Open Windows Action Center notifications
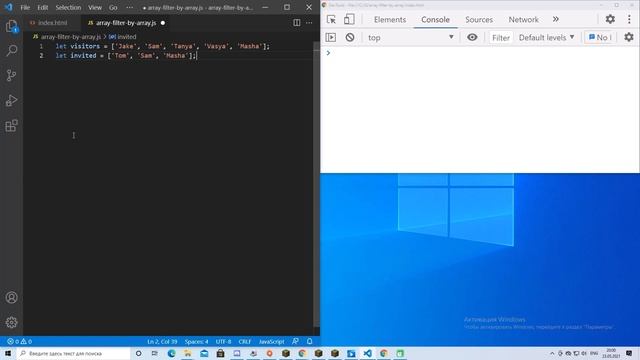 click(629, 353)
